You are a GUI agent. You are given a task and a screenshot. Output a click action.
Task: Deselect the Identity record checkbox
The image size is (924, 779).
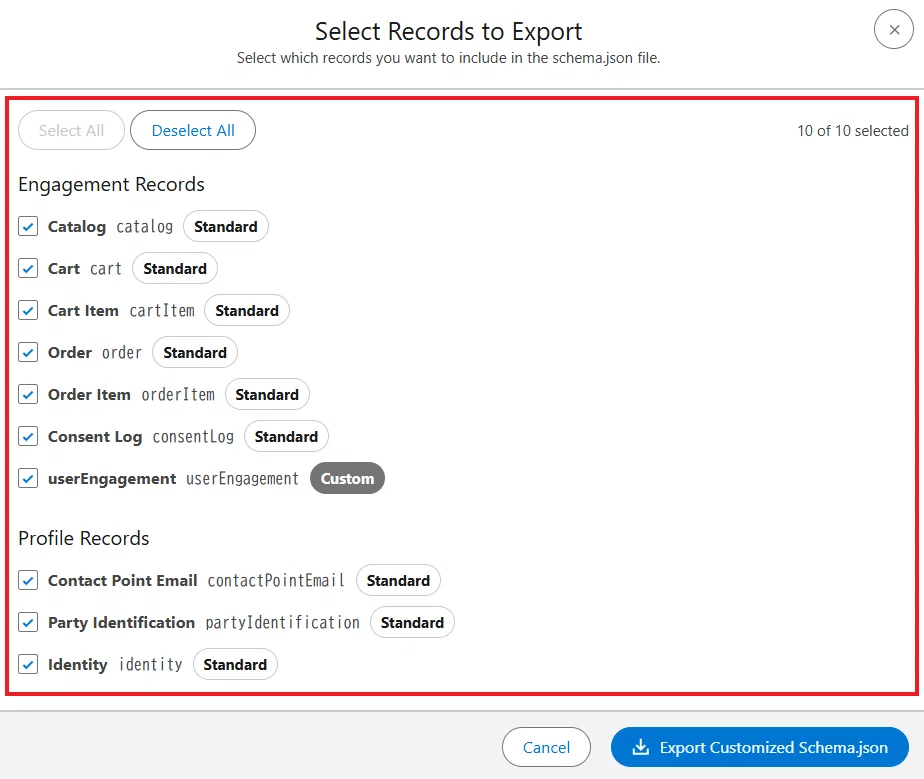(x=28, y=664)
